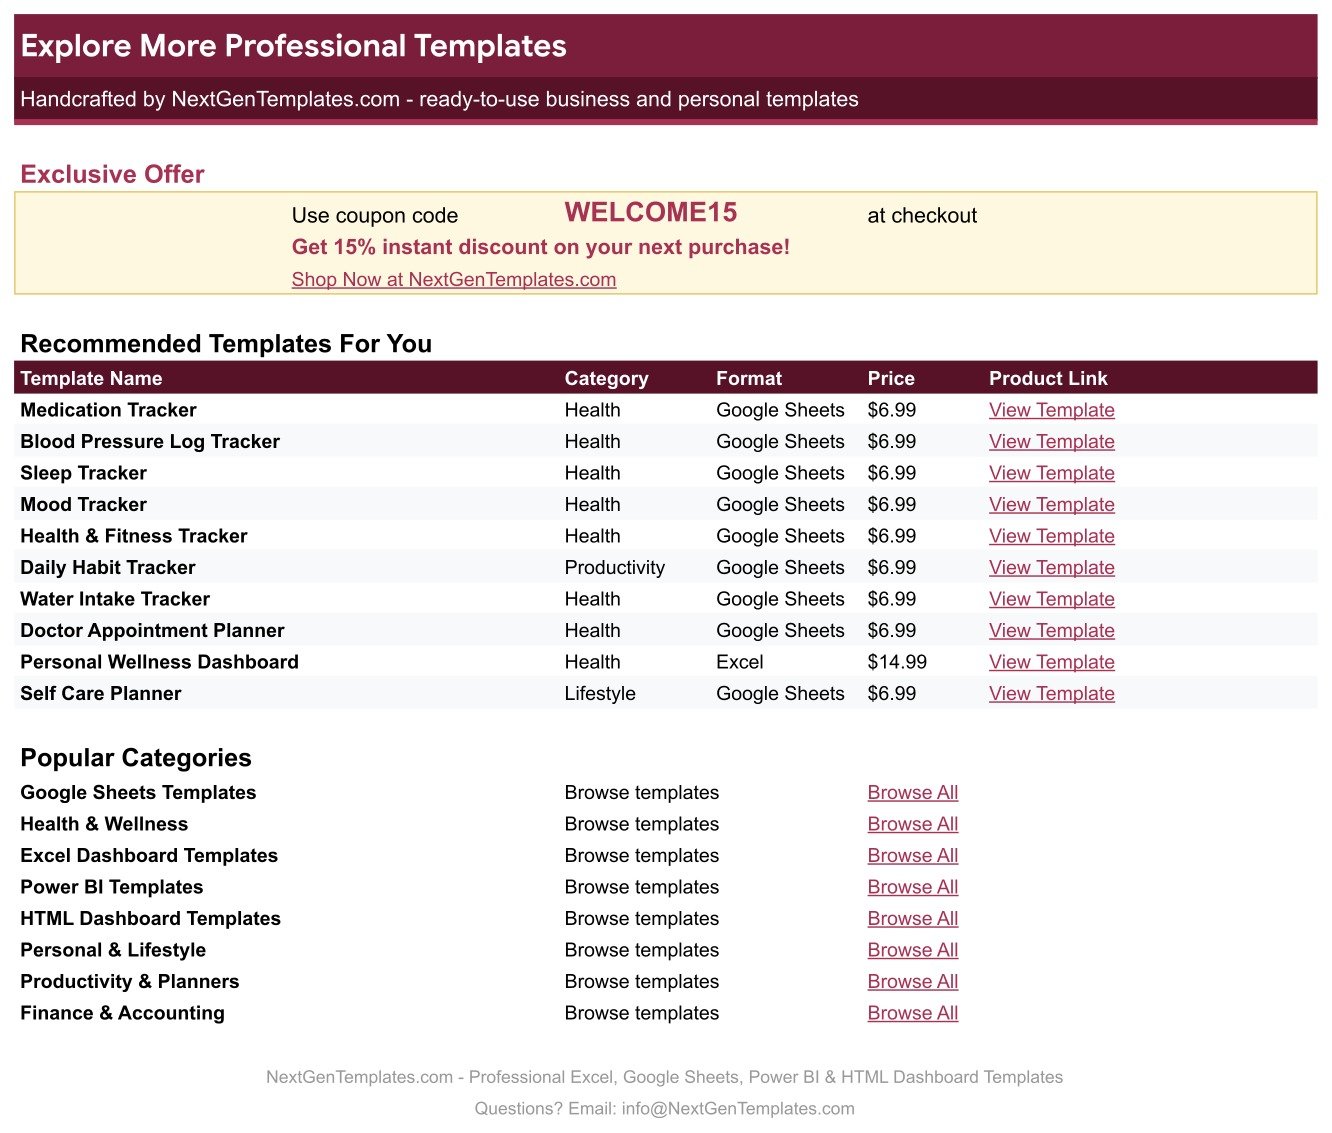1332x1133 pixels.
Task: View the Personal Wellness Dashboard template link
Action: [x=1051, y=662]
